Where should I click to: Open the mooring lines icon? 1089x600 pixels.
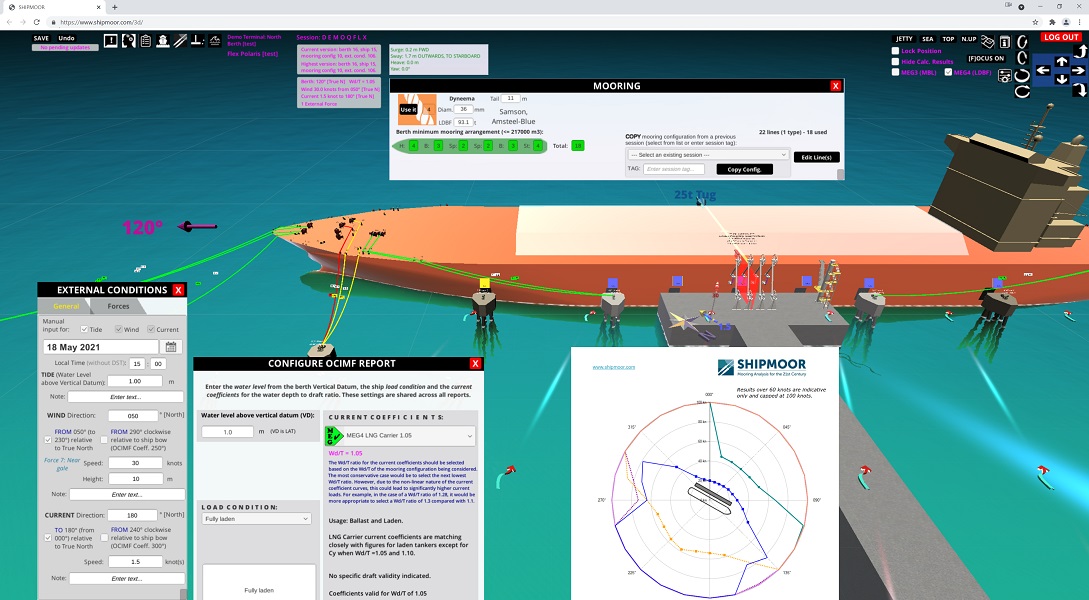pyautogui.click(x=180, y=41)
